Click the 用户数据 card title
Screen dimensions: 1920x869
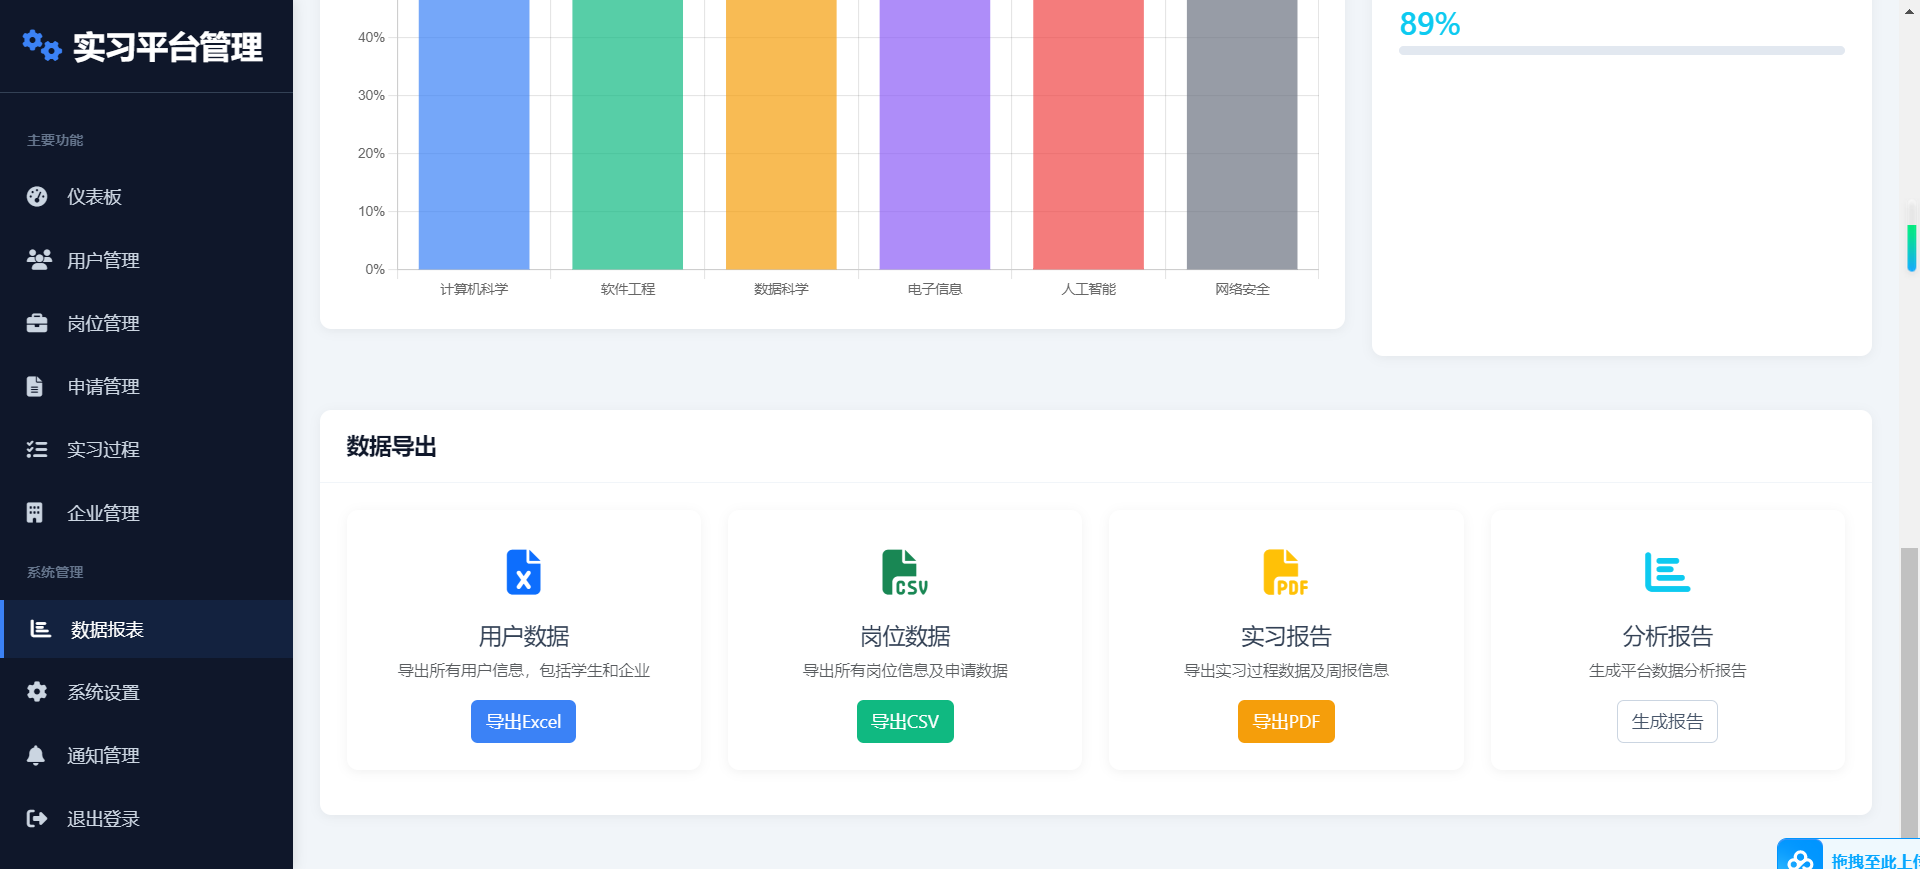(524, 636)
